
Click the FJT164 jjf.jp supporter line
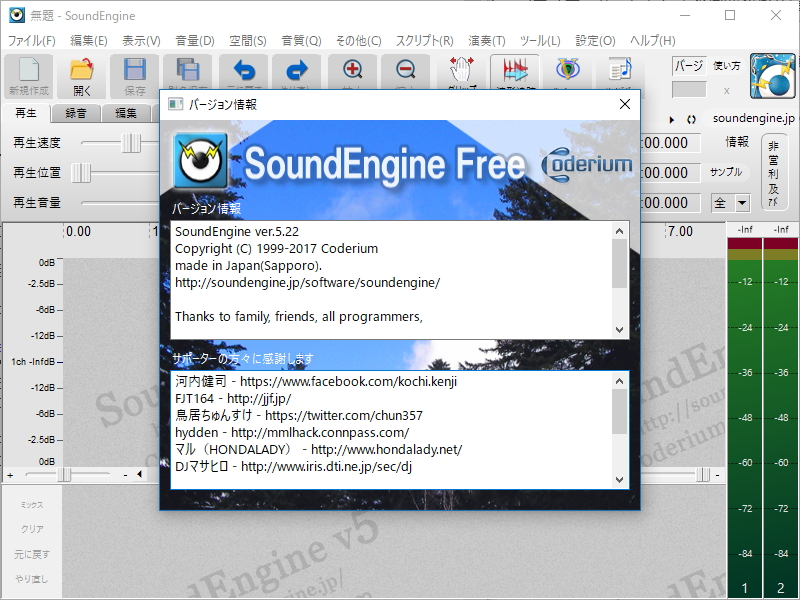[233, 398]
